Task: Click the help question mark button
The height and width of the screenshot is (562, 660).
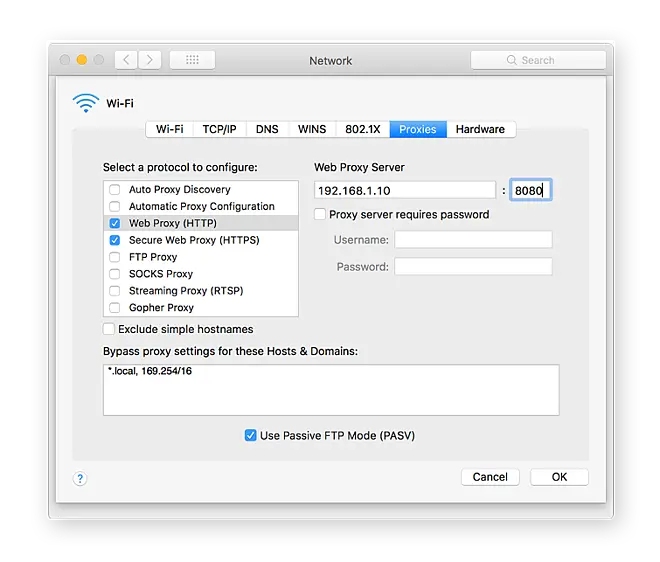Action: pyautogui.click(x=80, y=478)
